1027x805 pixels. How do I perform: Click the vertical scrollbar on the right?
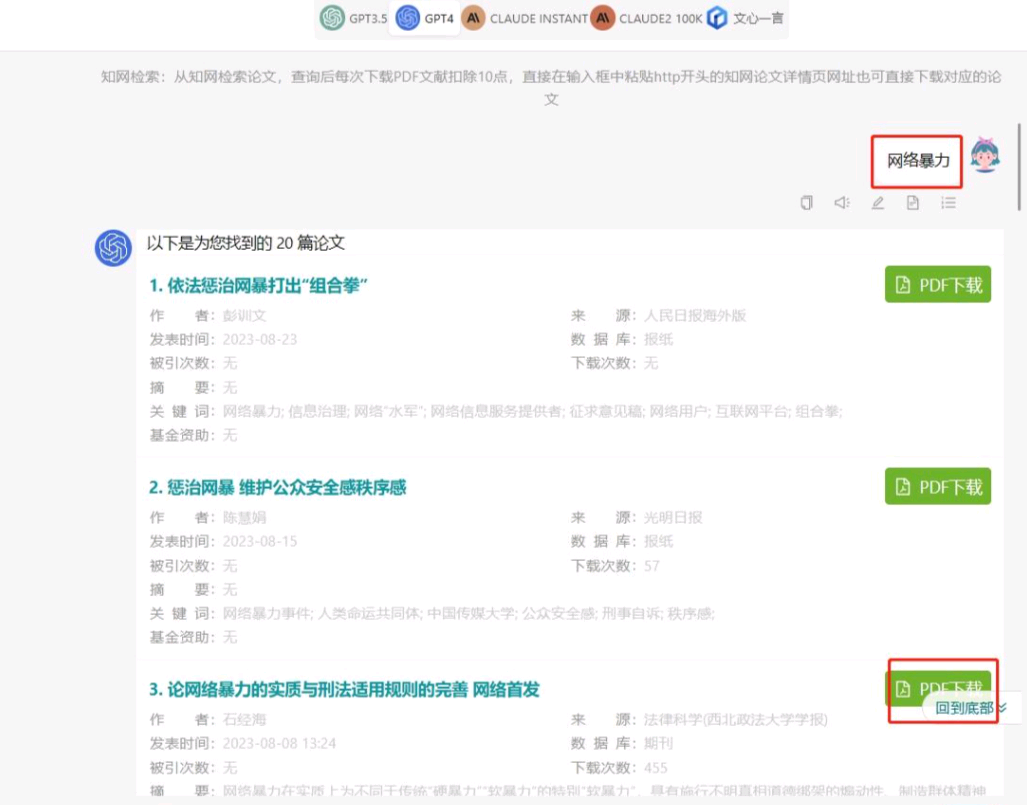(x=1019, y=167)
